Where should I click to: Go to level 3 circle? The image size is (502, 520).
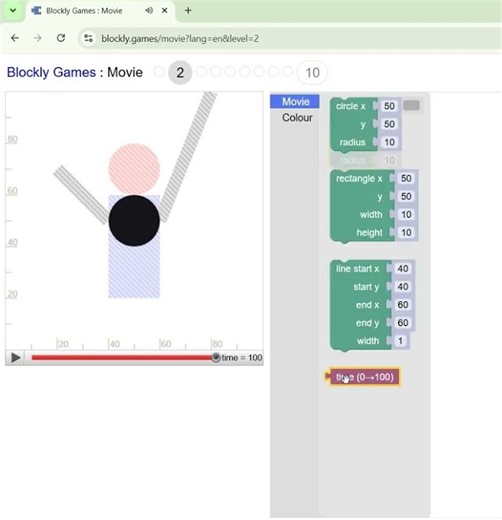(201, 72)
